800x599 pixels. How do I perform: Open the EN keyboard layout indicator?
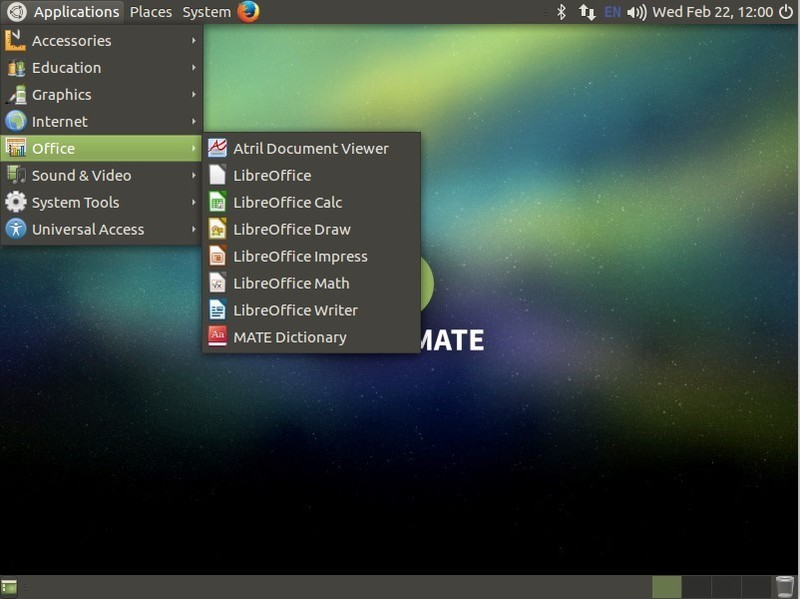pos(612,12)
